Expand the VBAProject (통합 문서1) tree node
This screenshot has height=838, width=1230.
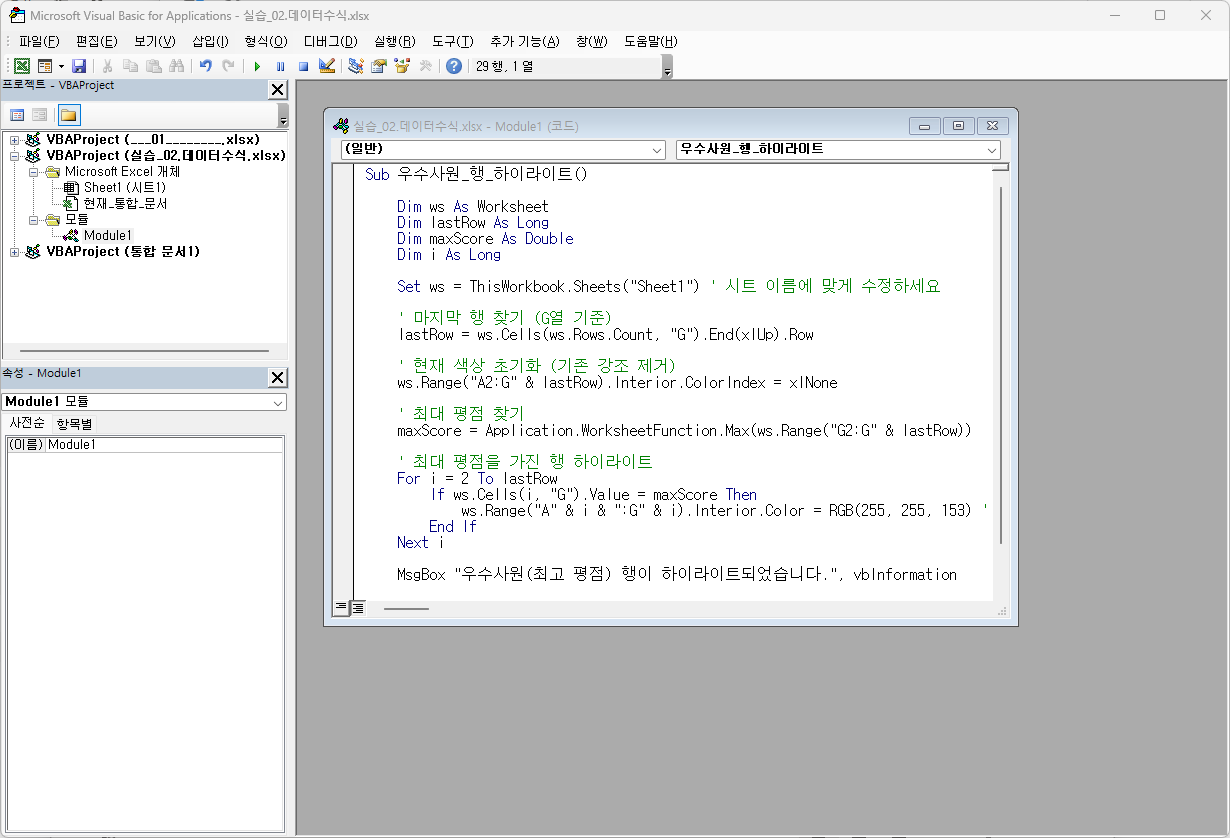pyautogui.click(x=15, y=252)
